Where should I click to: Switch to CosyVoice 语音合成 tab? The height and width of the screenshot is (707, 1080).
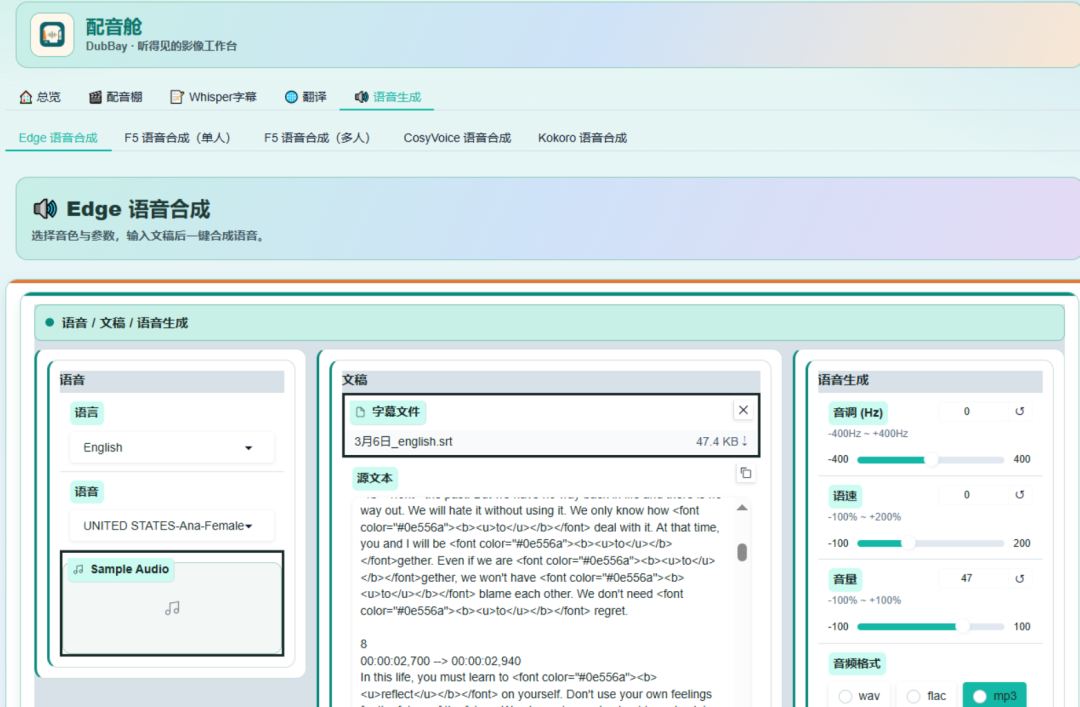coord(457,138)
